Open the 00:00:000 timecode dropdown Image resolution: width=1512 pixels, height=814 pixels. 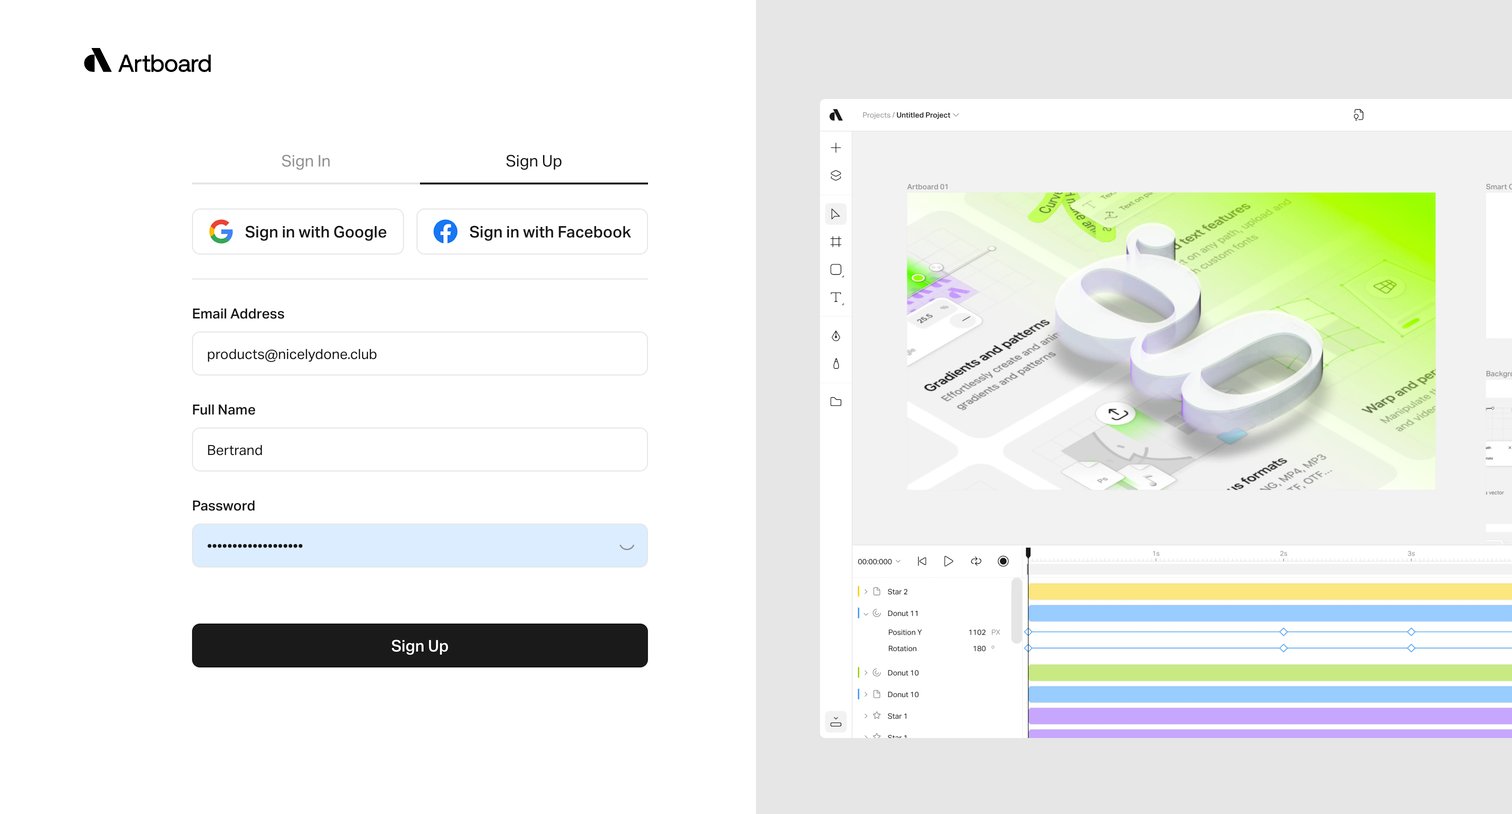tap(879, 562)
